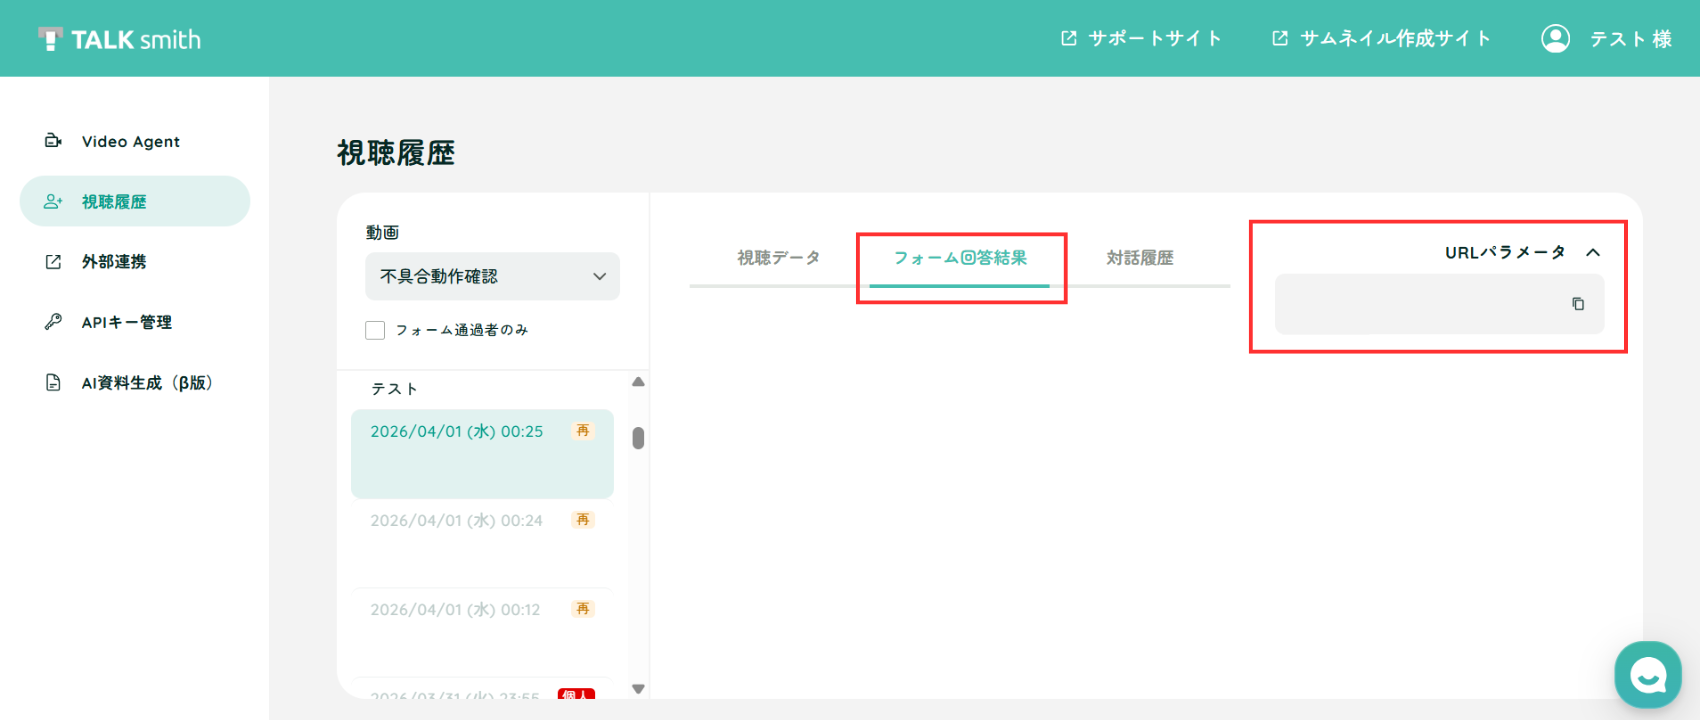Click the TALK smith logo
The image size is (1700, 720).
[x=119, y=39]
